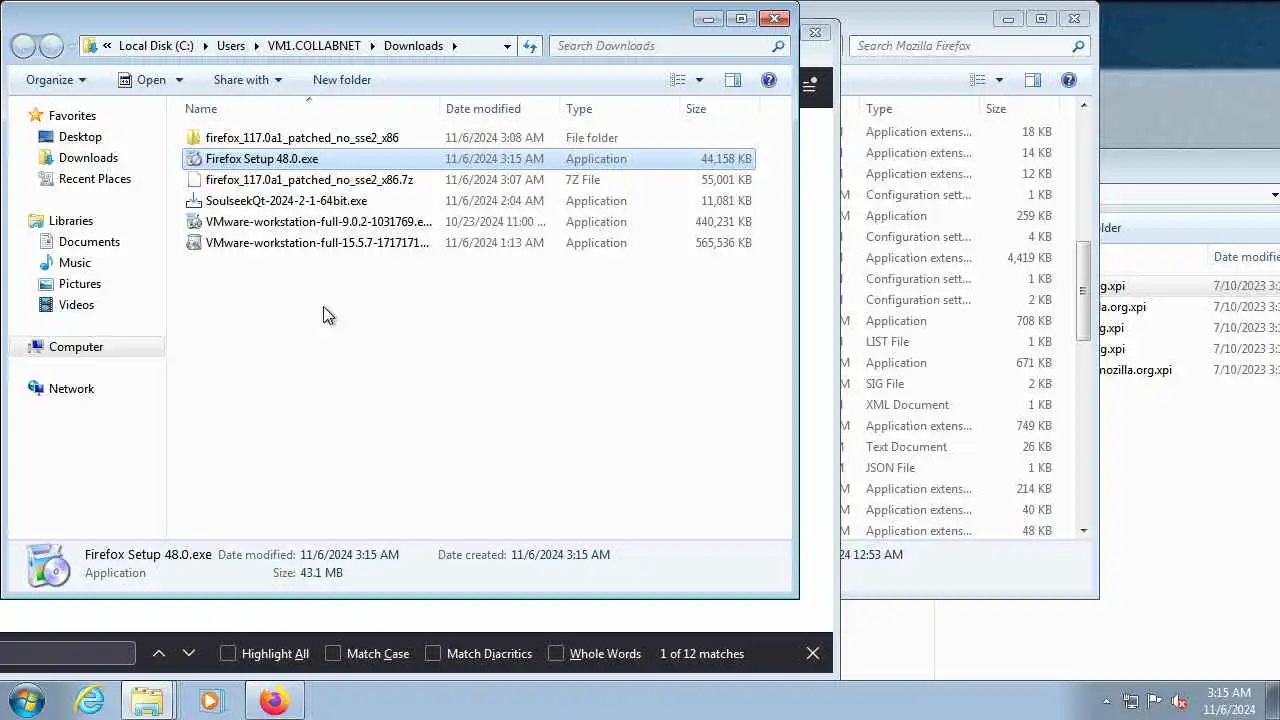1280x720 pixels.
Task: Select Network in the navigation pane
Action: coord(71,389)
